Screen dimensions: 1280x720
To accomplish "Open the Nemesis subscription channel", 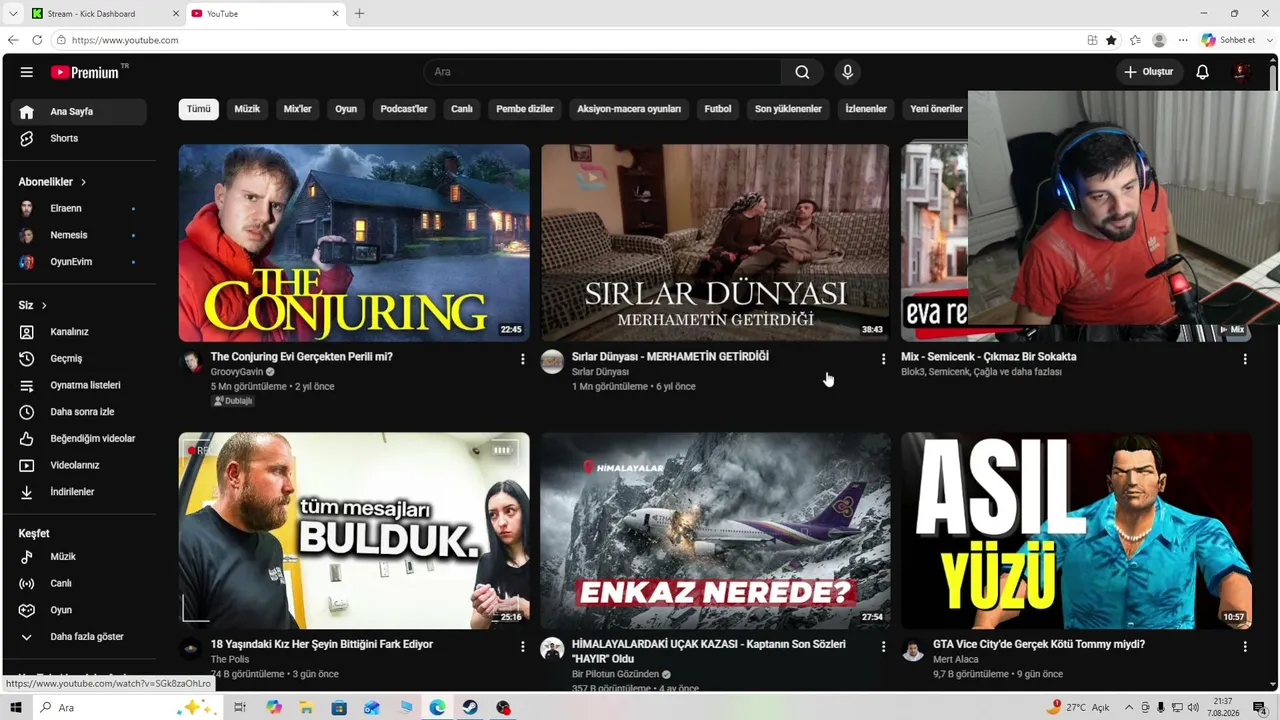I will 79,235.
